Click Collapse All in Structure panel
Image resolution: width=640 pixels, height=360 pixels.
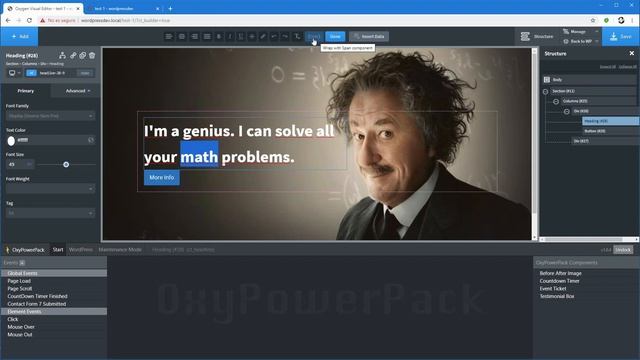[628, 67]
